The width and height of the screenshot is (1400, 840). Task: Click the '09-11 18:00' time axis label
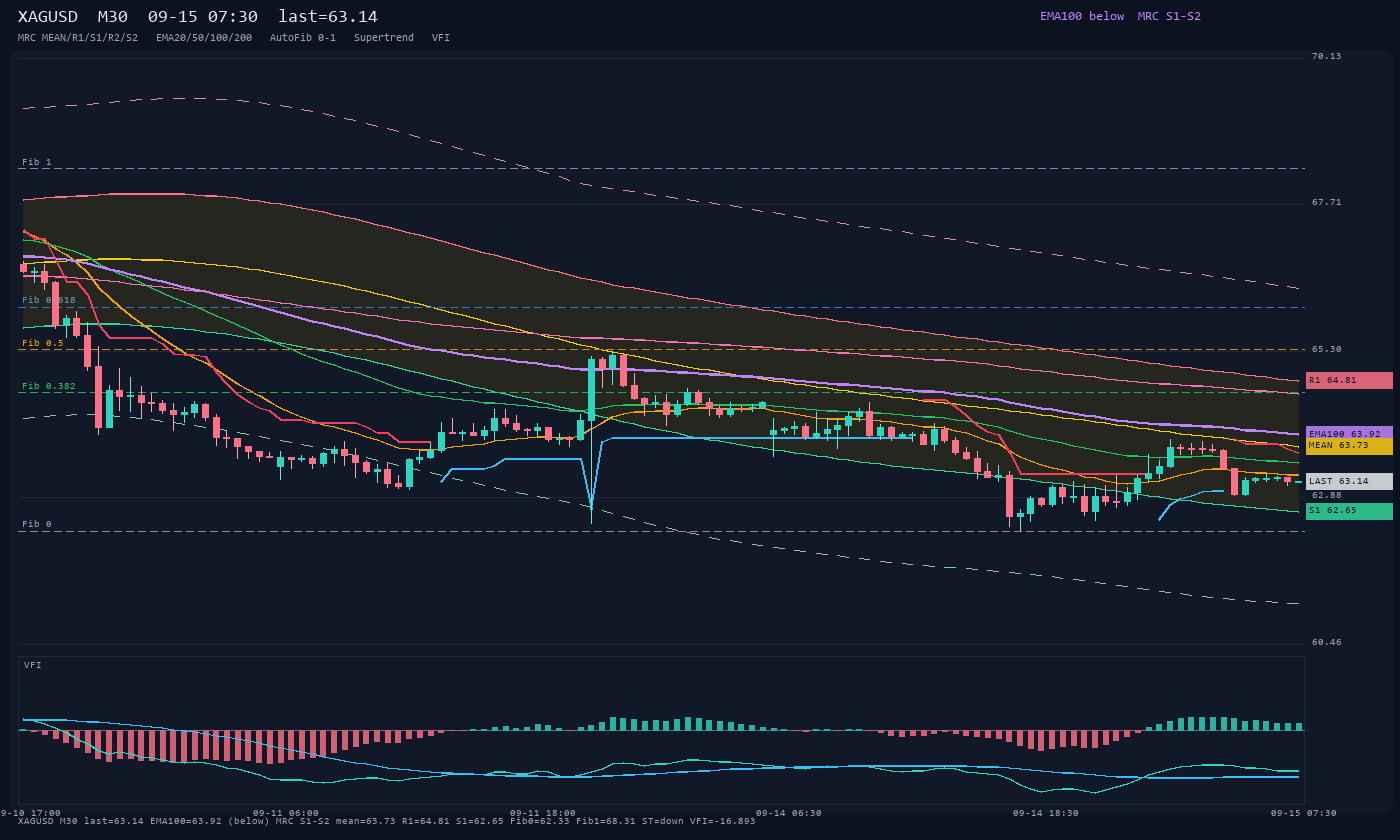click(x=543, y=813)
